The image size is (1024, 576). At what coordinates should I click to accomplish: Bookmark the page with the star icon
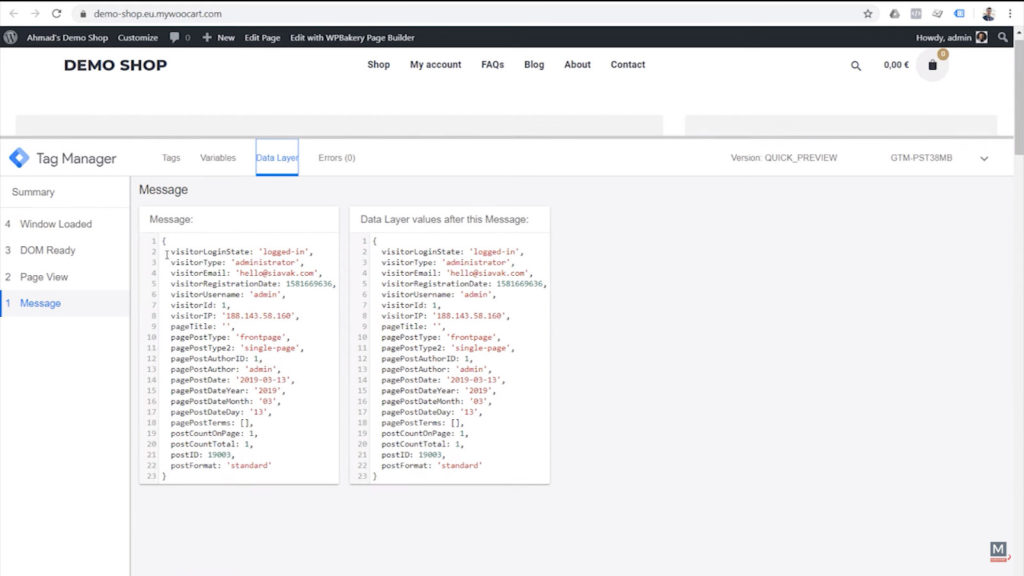pos(868,14)
